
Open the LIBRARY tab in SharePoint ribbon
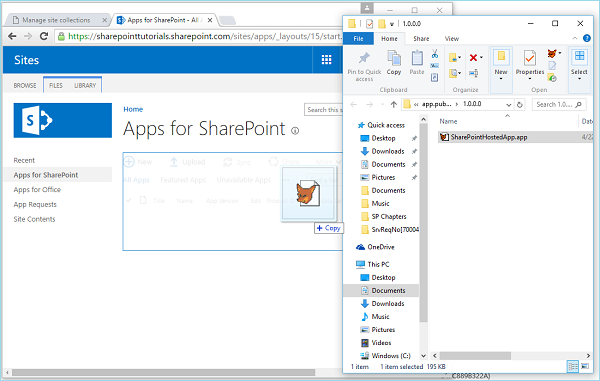pos(85,85)
